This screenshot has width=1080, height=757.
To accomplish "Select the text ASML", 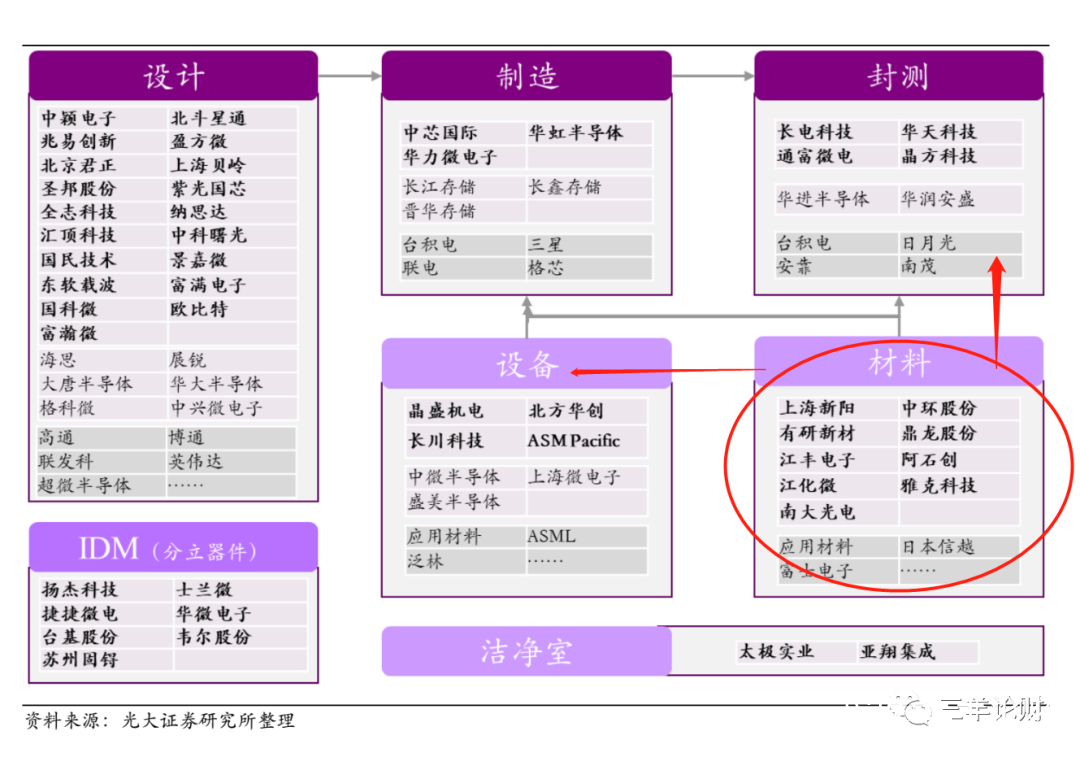I will 552,535.
